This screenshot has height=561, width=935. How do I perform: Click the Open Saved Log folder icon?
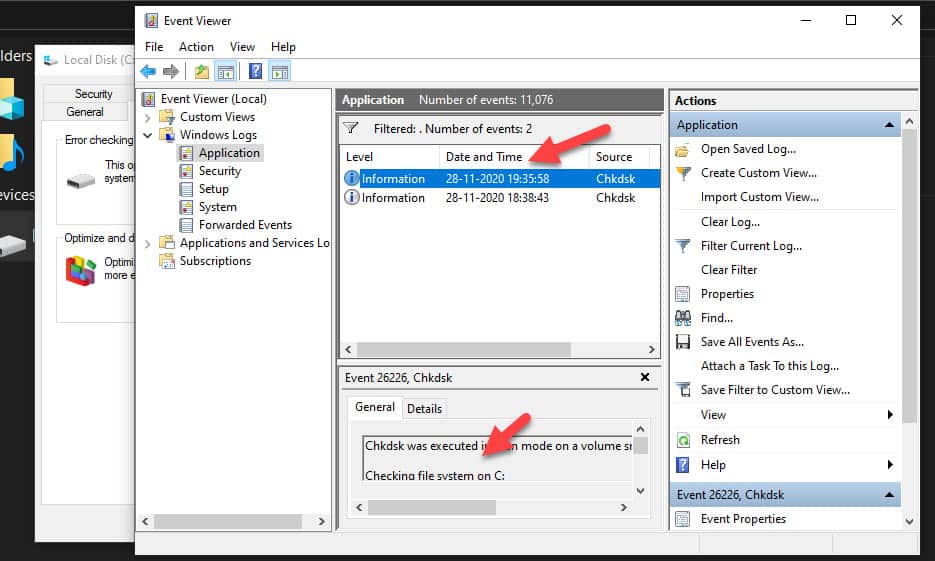pyautogui.click(x=683, y=150)
